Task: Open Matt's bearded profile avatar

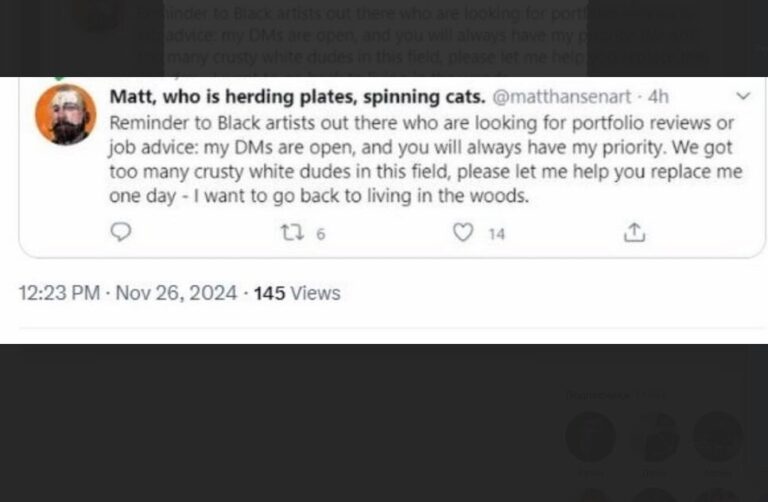Action: coord(66,115)
